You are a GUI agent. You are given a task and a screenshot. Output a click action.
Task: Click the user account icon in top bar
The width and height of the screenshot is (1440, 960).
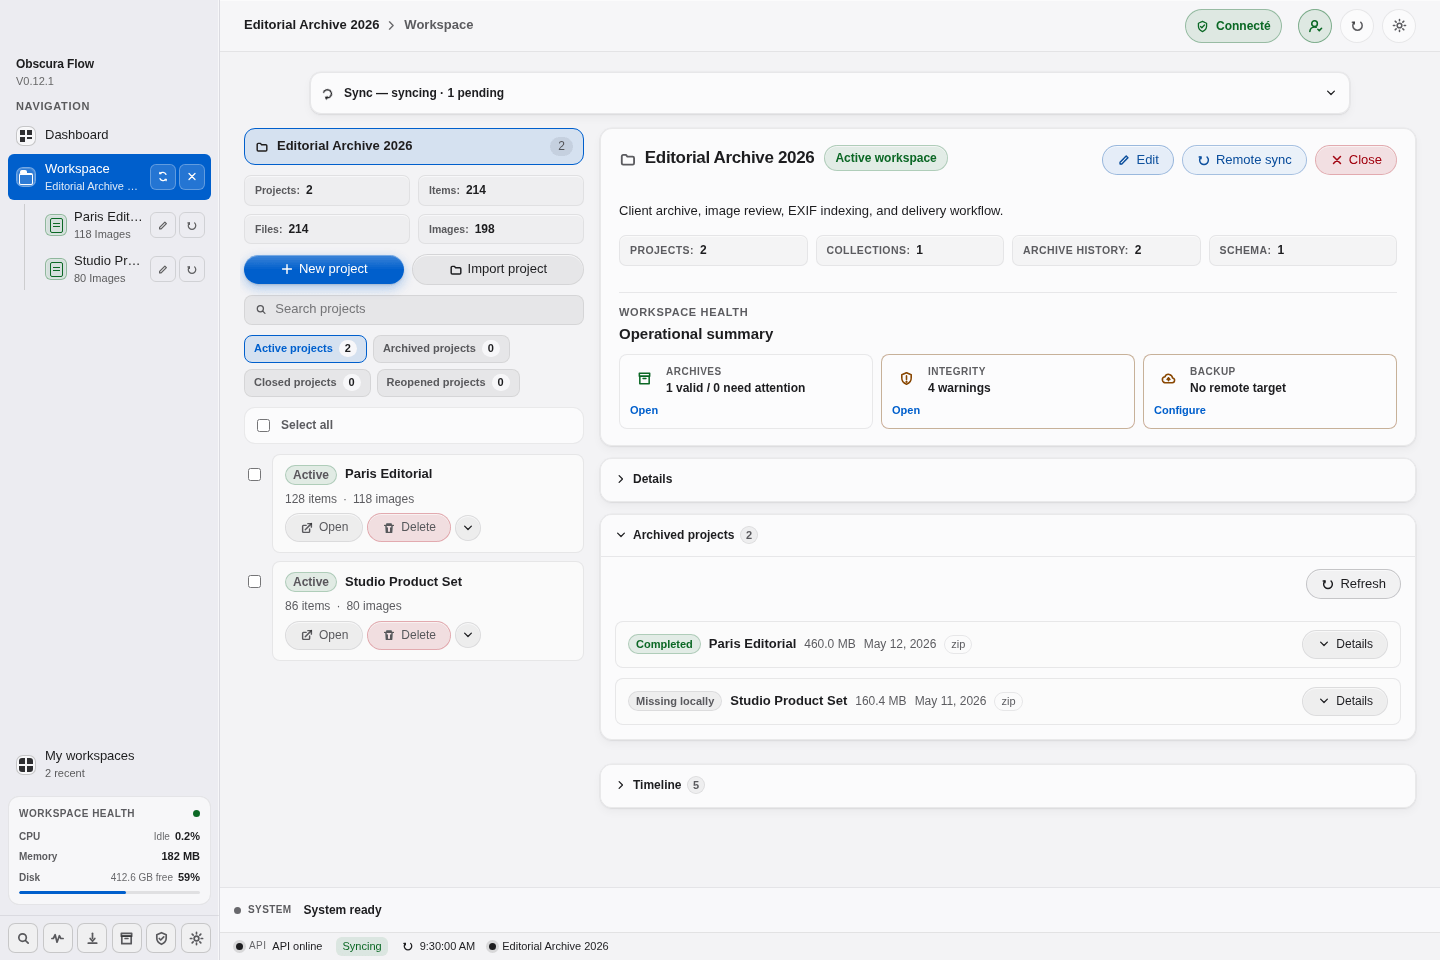tap(1315, 26)
